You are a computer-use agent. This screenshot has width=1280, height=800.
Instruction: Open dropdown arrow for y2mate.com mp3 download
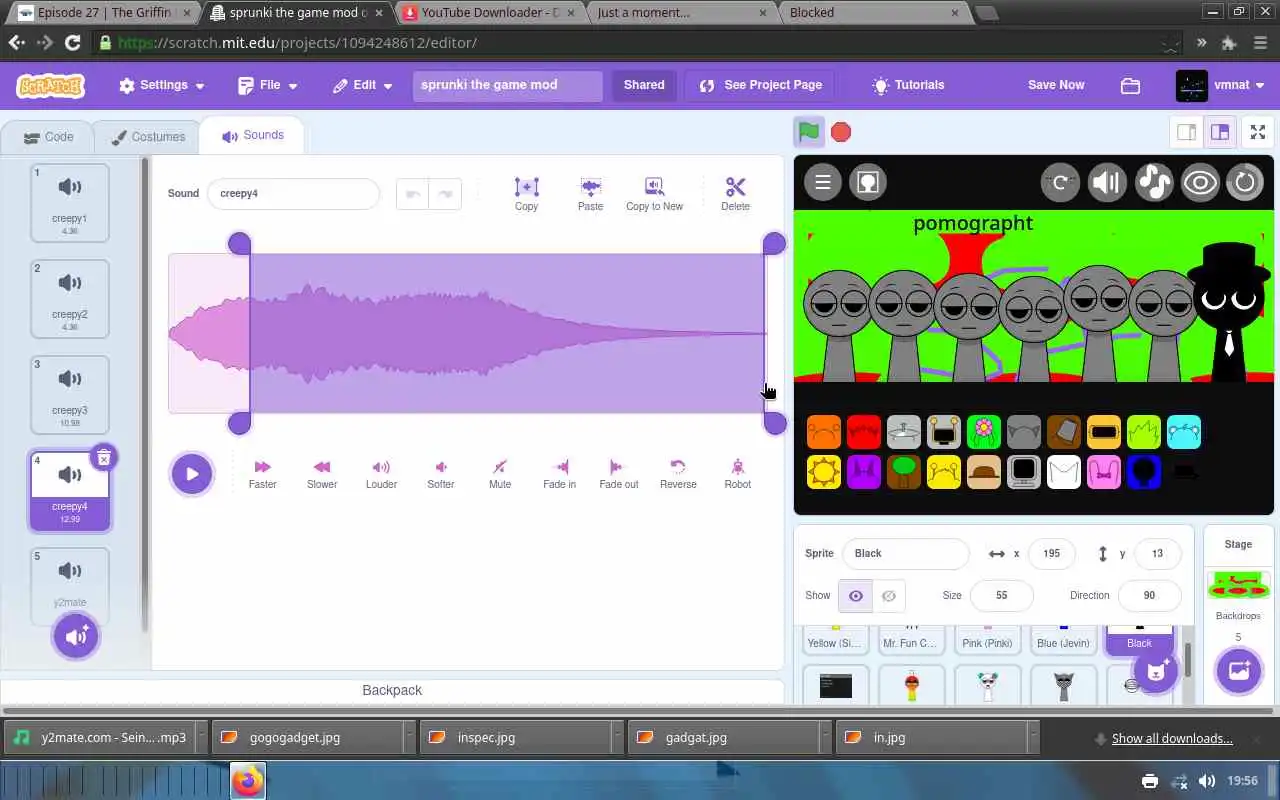coord(202,738)
